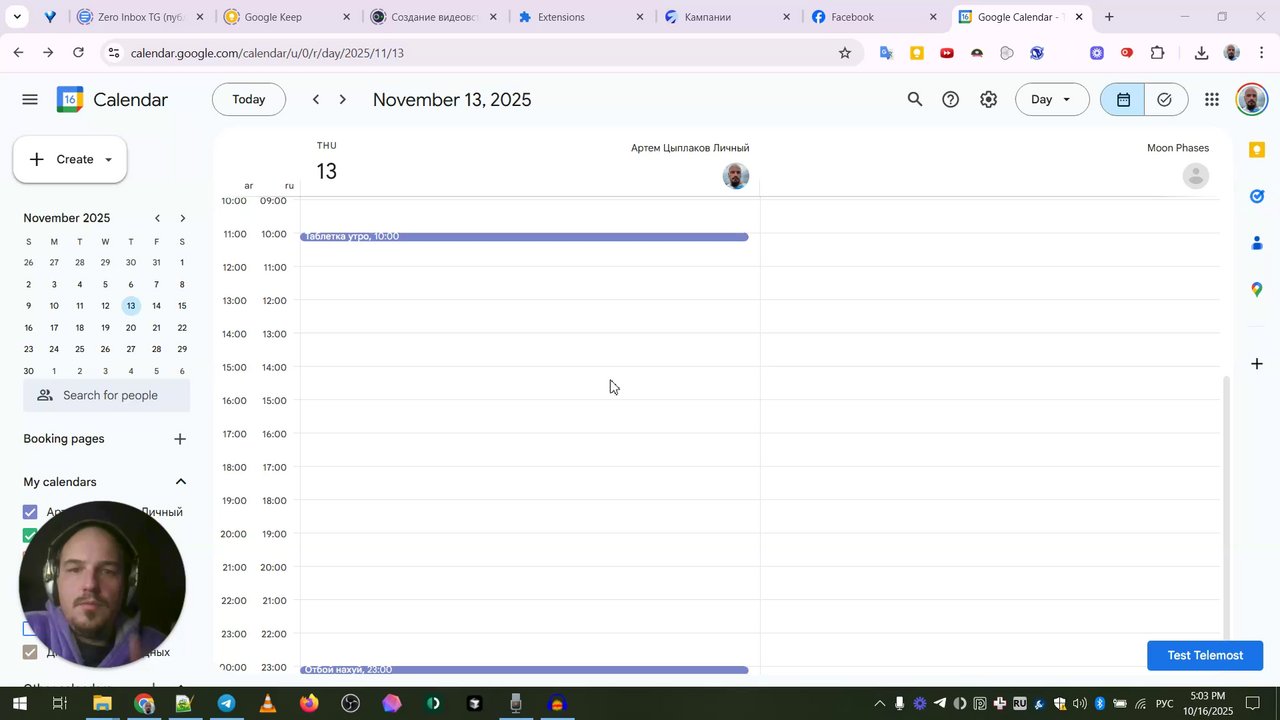Viewport: 1280px width, 720px height.
Task: Open the 23:00 event at the bottom
Action: [x=524, y=670]
